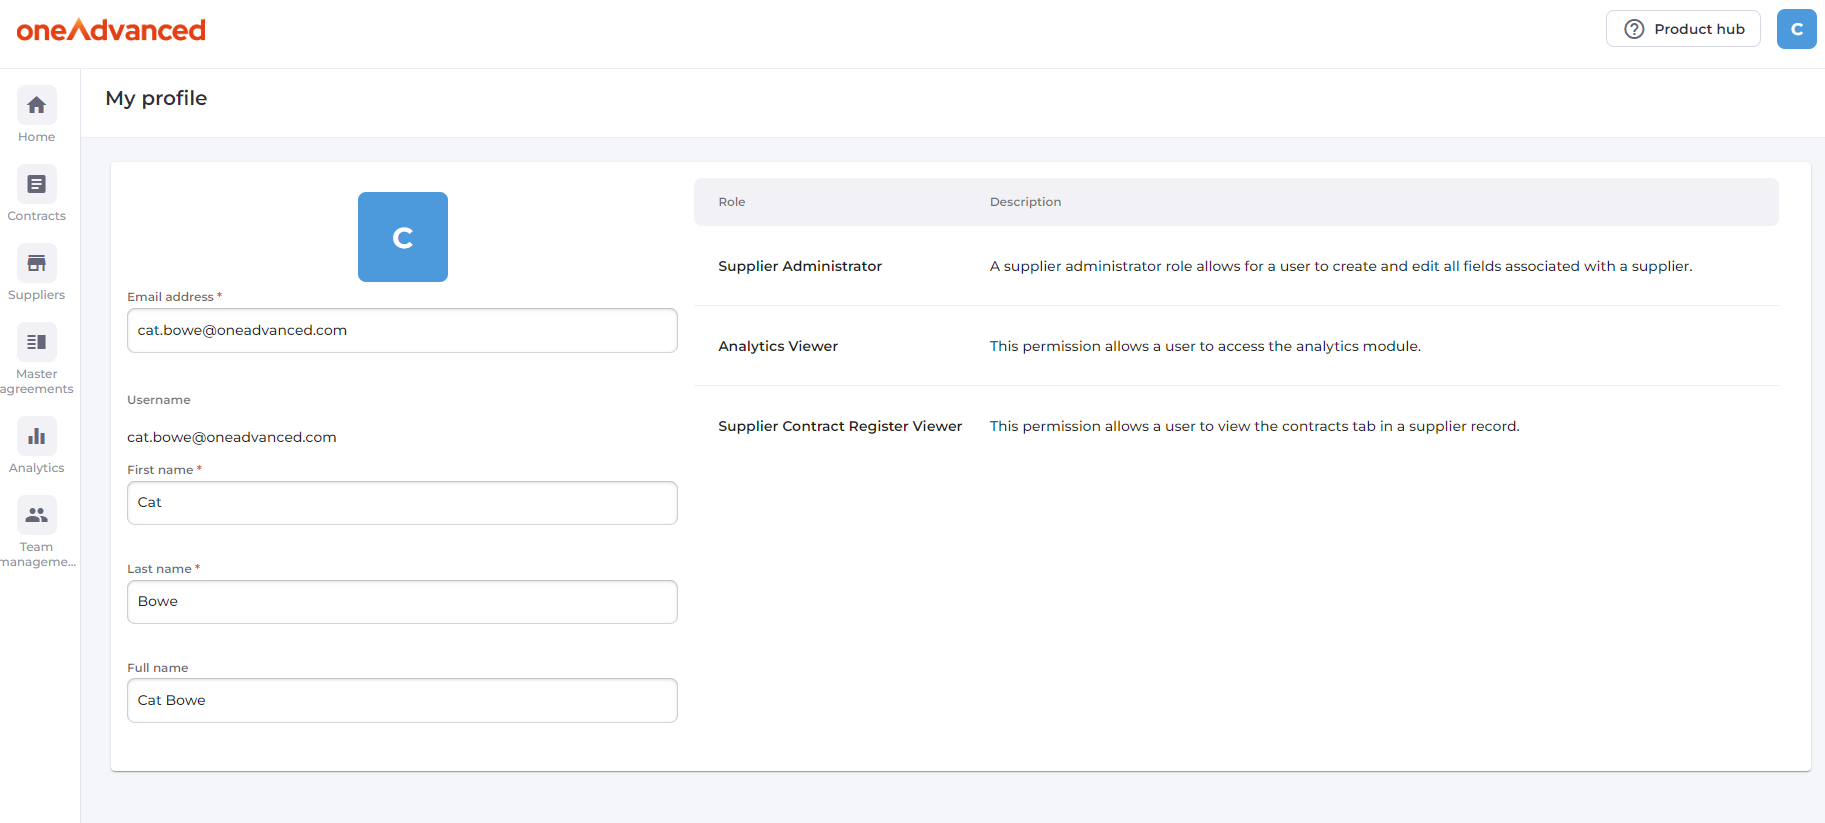1825x823 pixels.
Task: Focus the Email address field
Action: tap(402, 331)
